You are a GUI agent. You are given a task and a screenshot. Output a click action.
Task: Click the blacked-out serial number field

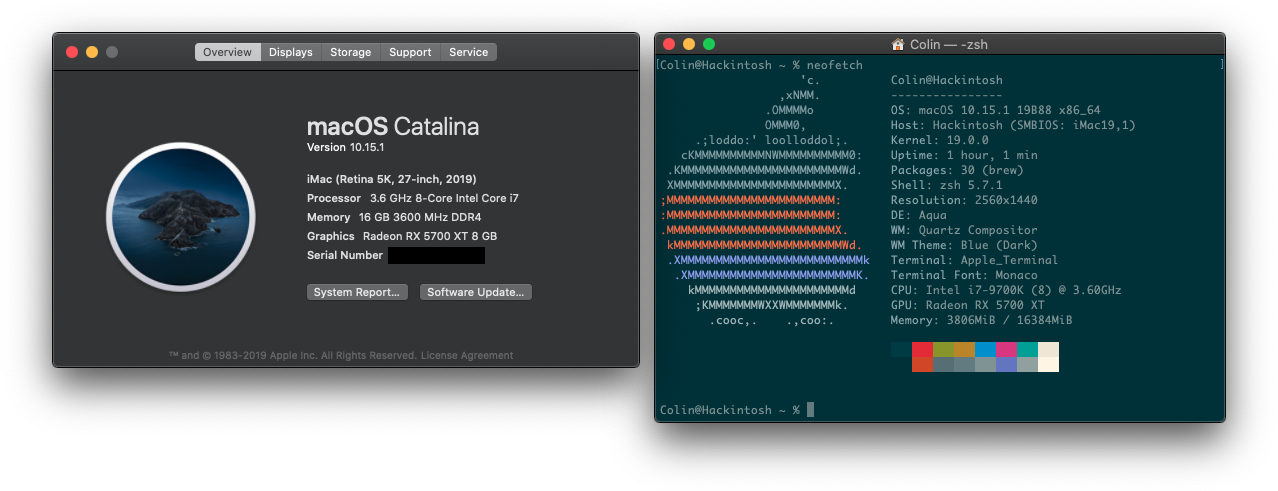tap(436, 255)
